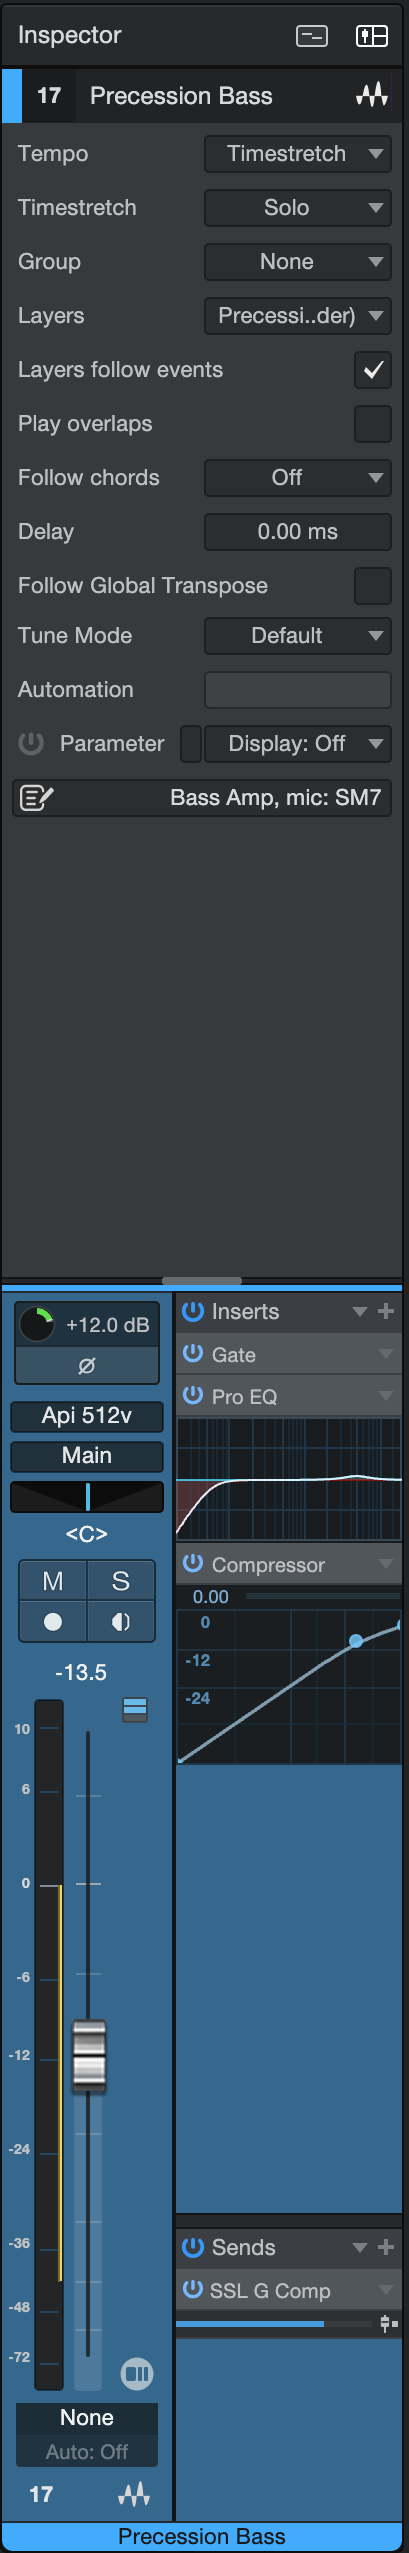Image resolution: width=409 pixels, height=2553 pixels.
Task: Open the Main output selector
Action: pos(87,1456)
